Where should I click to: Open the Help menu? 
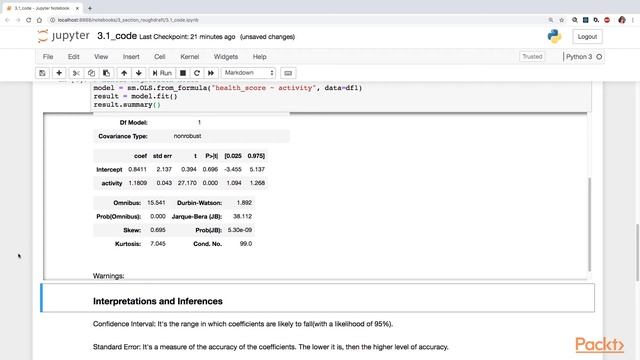tap(260, 57)
